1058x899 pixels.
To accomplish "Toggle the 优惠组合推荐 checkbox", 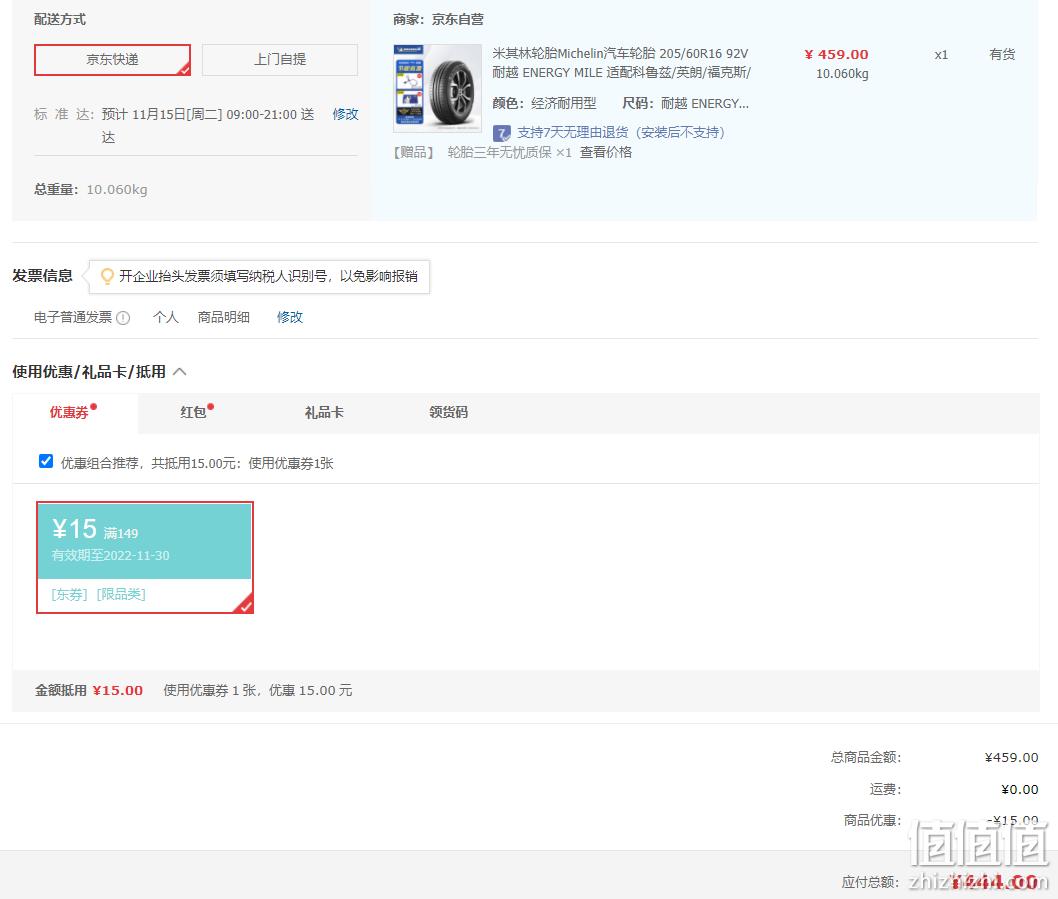I will [46, 461].
